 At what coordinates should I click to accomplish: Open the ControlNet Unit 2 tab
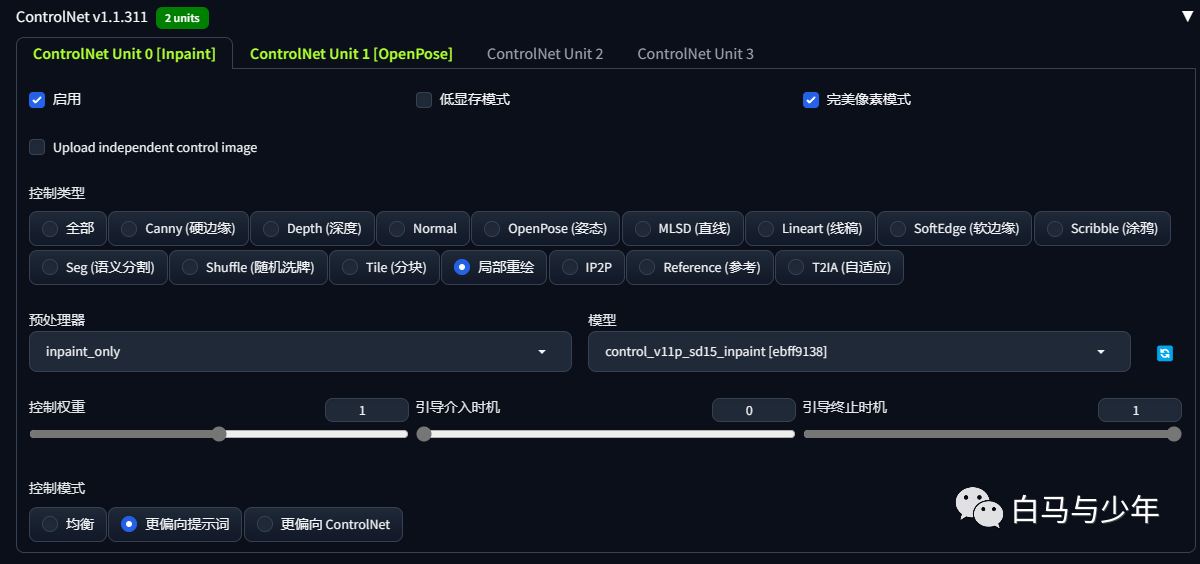point(545,54)
